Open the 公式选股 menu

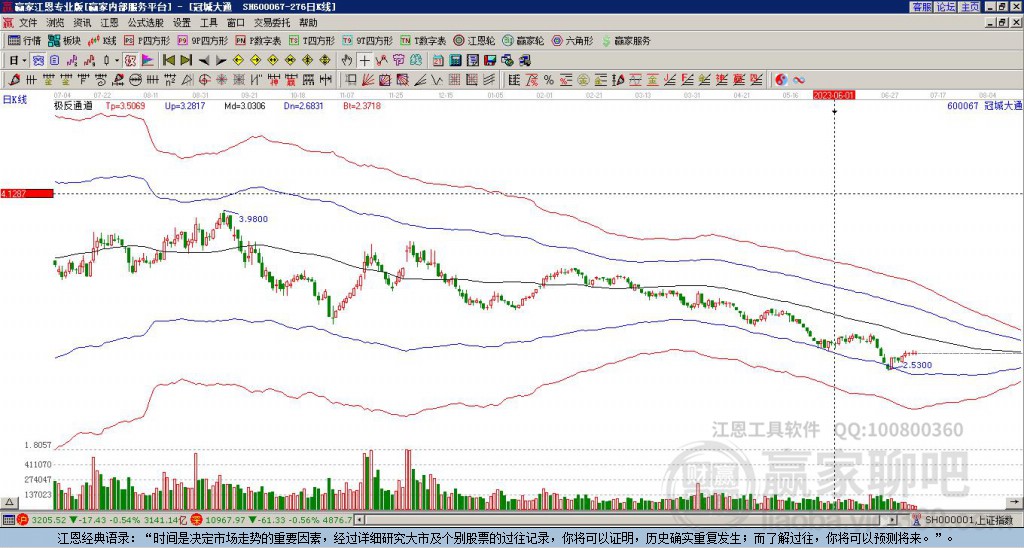[146, 23]
